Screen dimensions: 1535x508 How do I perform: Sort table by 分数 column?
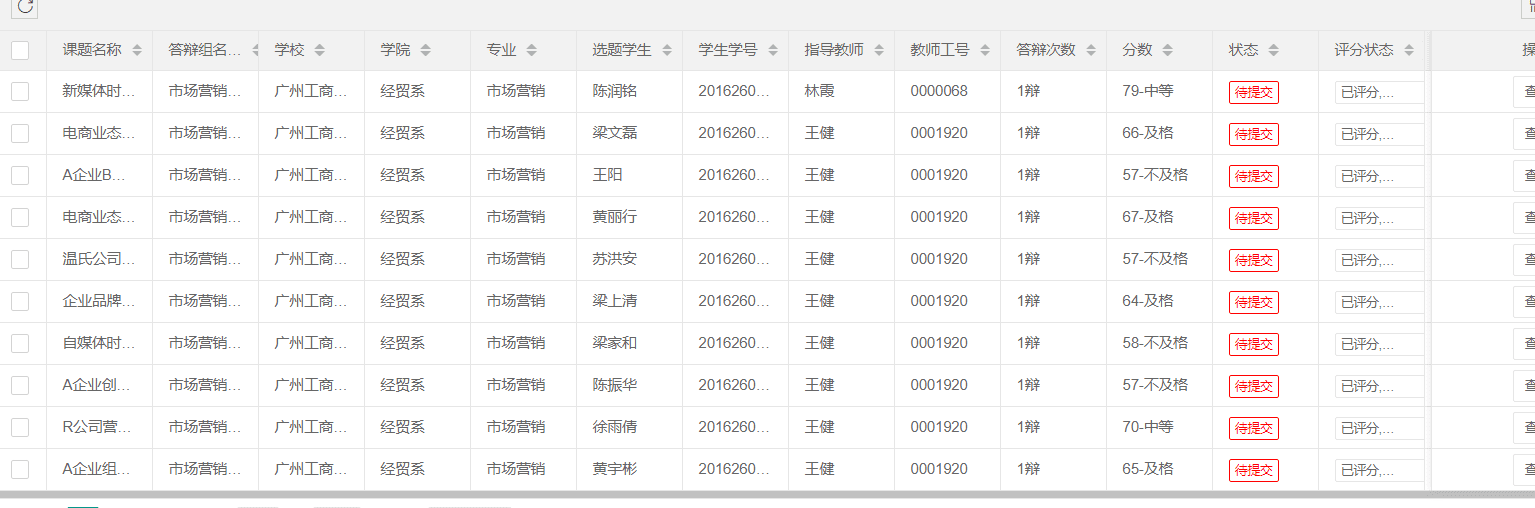tap(1167, 50)
